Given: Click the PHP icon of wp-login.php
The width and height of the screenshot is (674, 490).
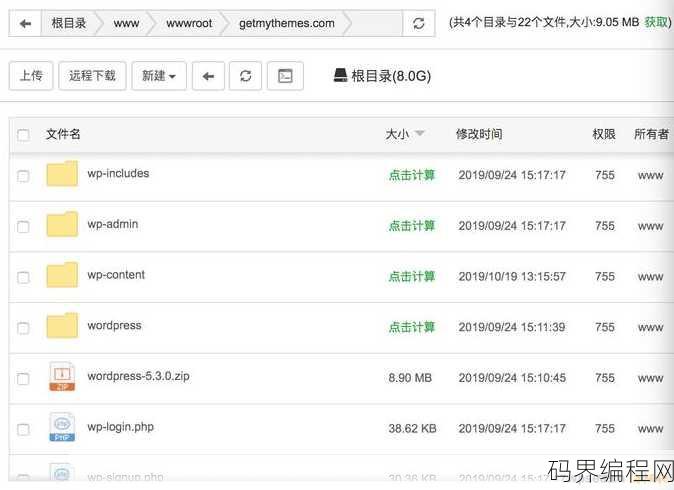Looking at the screenshot, I should [x=62, y=427].
